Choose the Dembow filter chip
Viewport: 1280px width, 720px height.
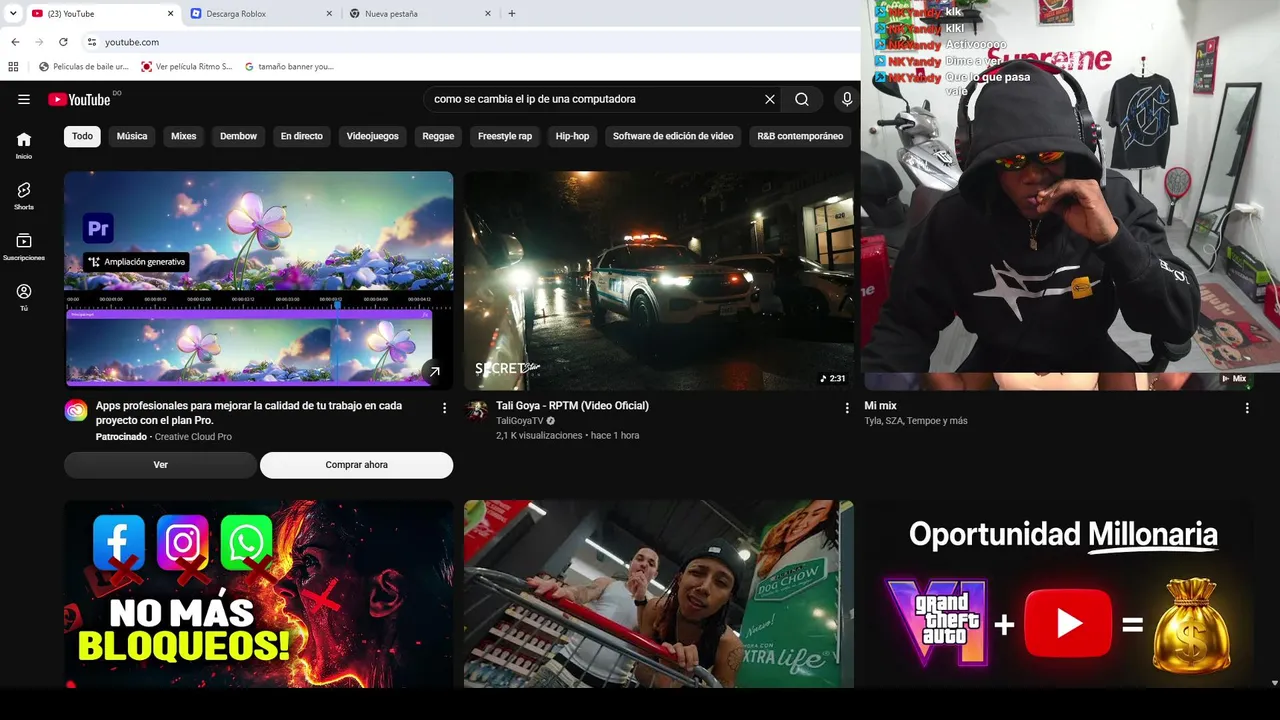tap(238, 136)
